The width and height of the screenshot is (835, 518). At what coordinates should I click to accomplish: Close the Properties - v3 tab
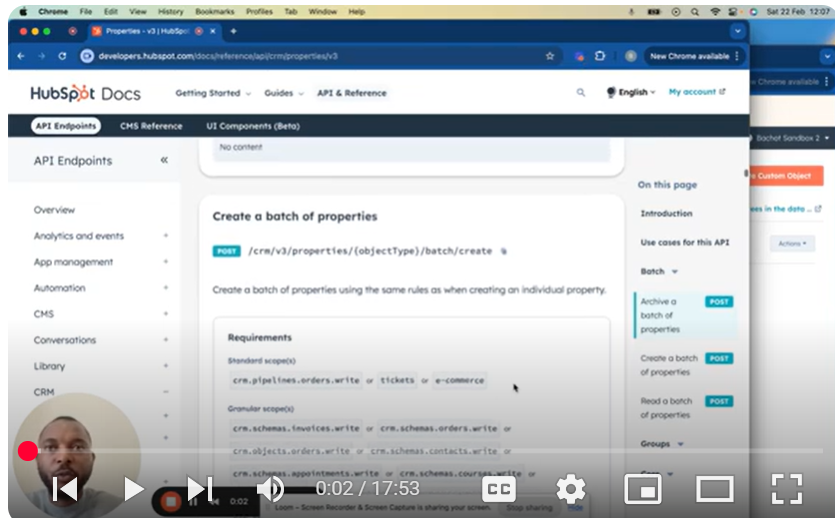(212, 31)
